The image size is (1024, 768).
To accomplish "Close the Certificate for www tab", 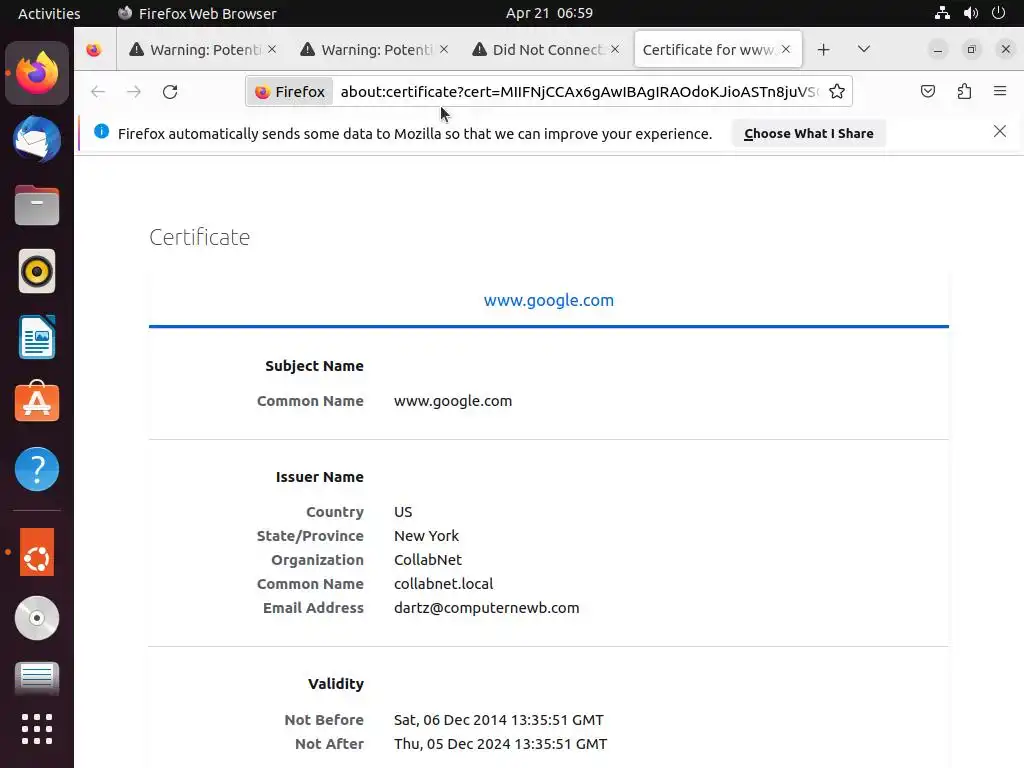I will pos(786,50).
